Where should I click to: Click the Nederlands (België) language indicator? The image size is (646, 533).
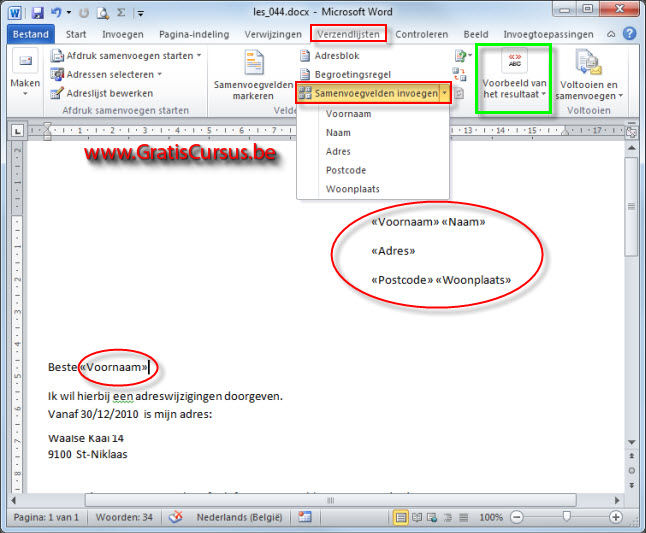tap(239, 517)
